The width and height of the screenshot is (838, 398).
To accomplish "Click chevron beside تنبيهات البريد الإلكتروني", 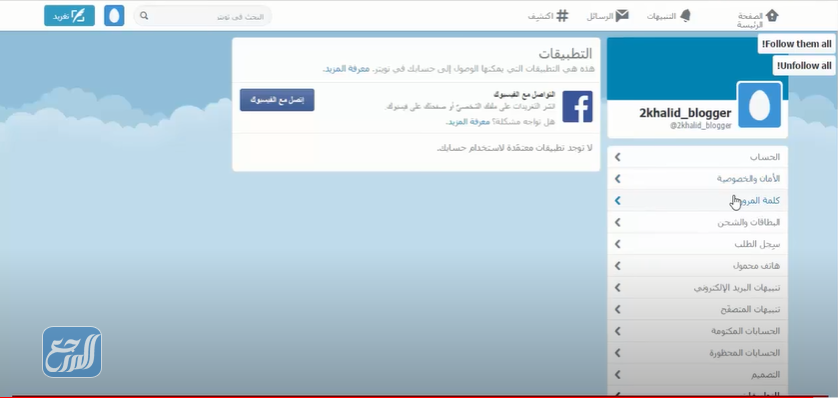I will [x=617, y=287].
